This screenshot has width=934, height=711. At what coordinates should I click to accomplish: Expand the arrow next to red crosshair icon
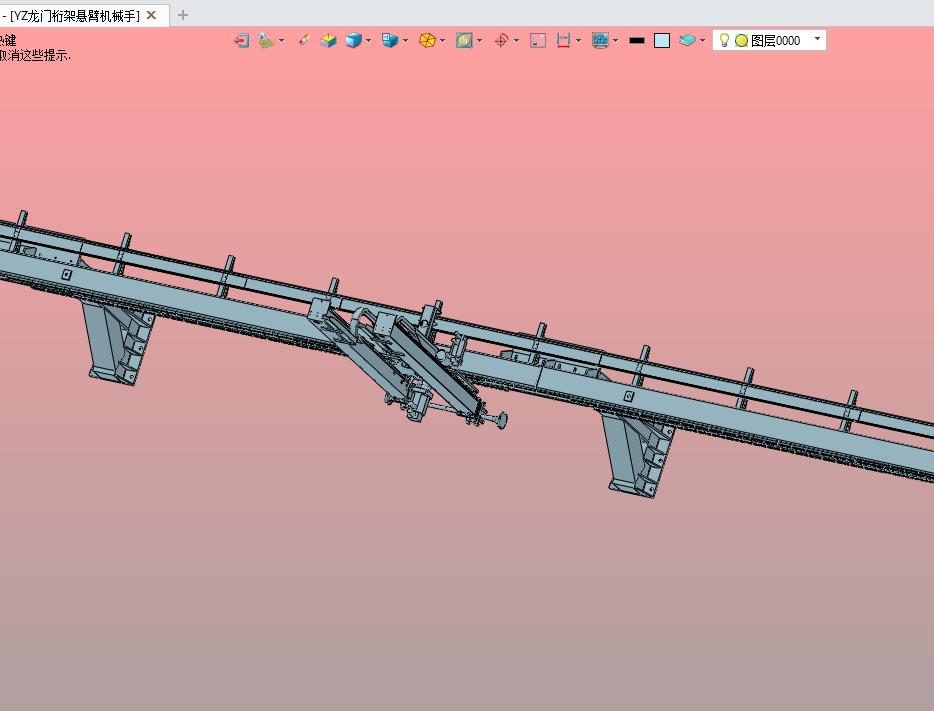point(516,41)
